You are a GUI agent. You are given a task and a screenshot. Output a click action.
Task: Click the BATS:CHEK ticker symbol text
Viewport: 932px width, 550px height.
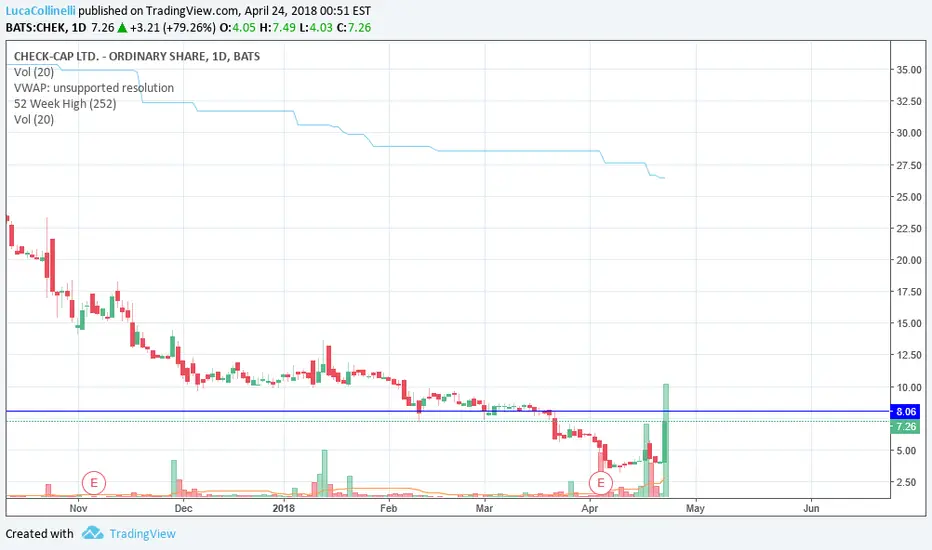(36, 27)
